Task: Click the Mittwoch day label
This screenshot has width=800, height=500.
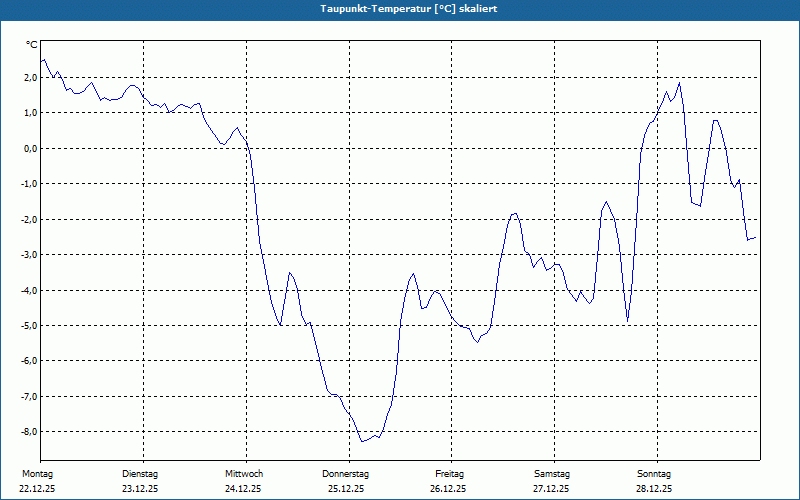Action: click(244, 474)
